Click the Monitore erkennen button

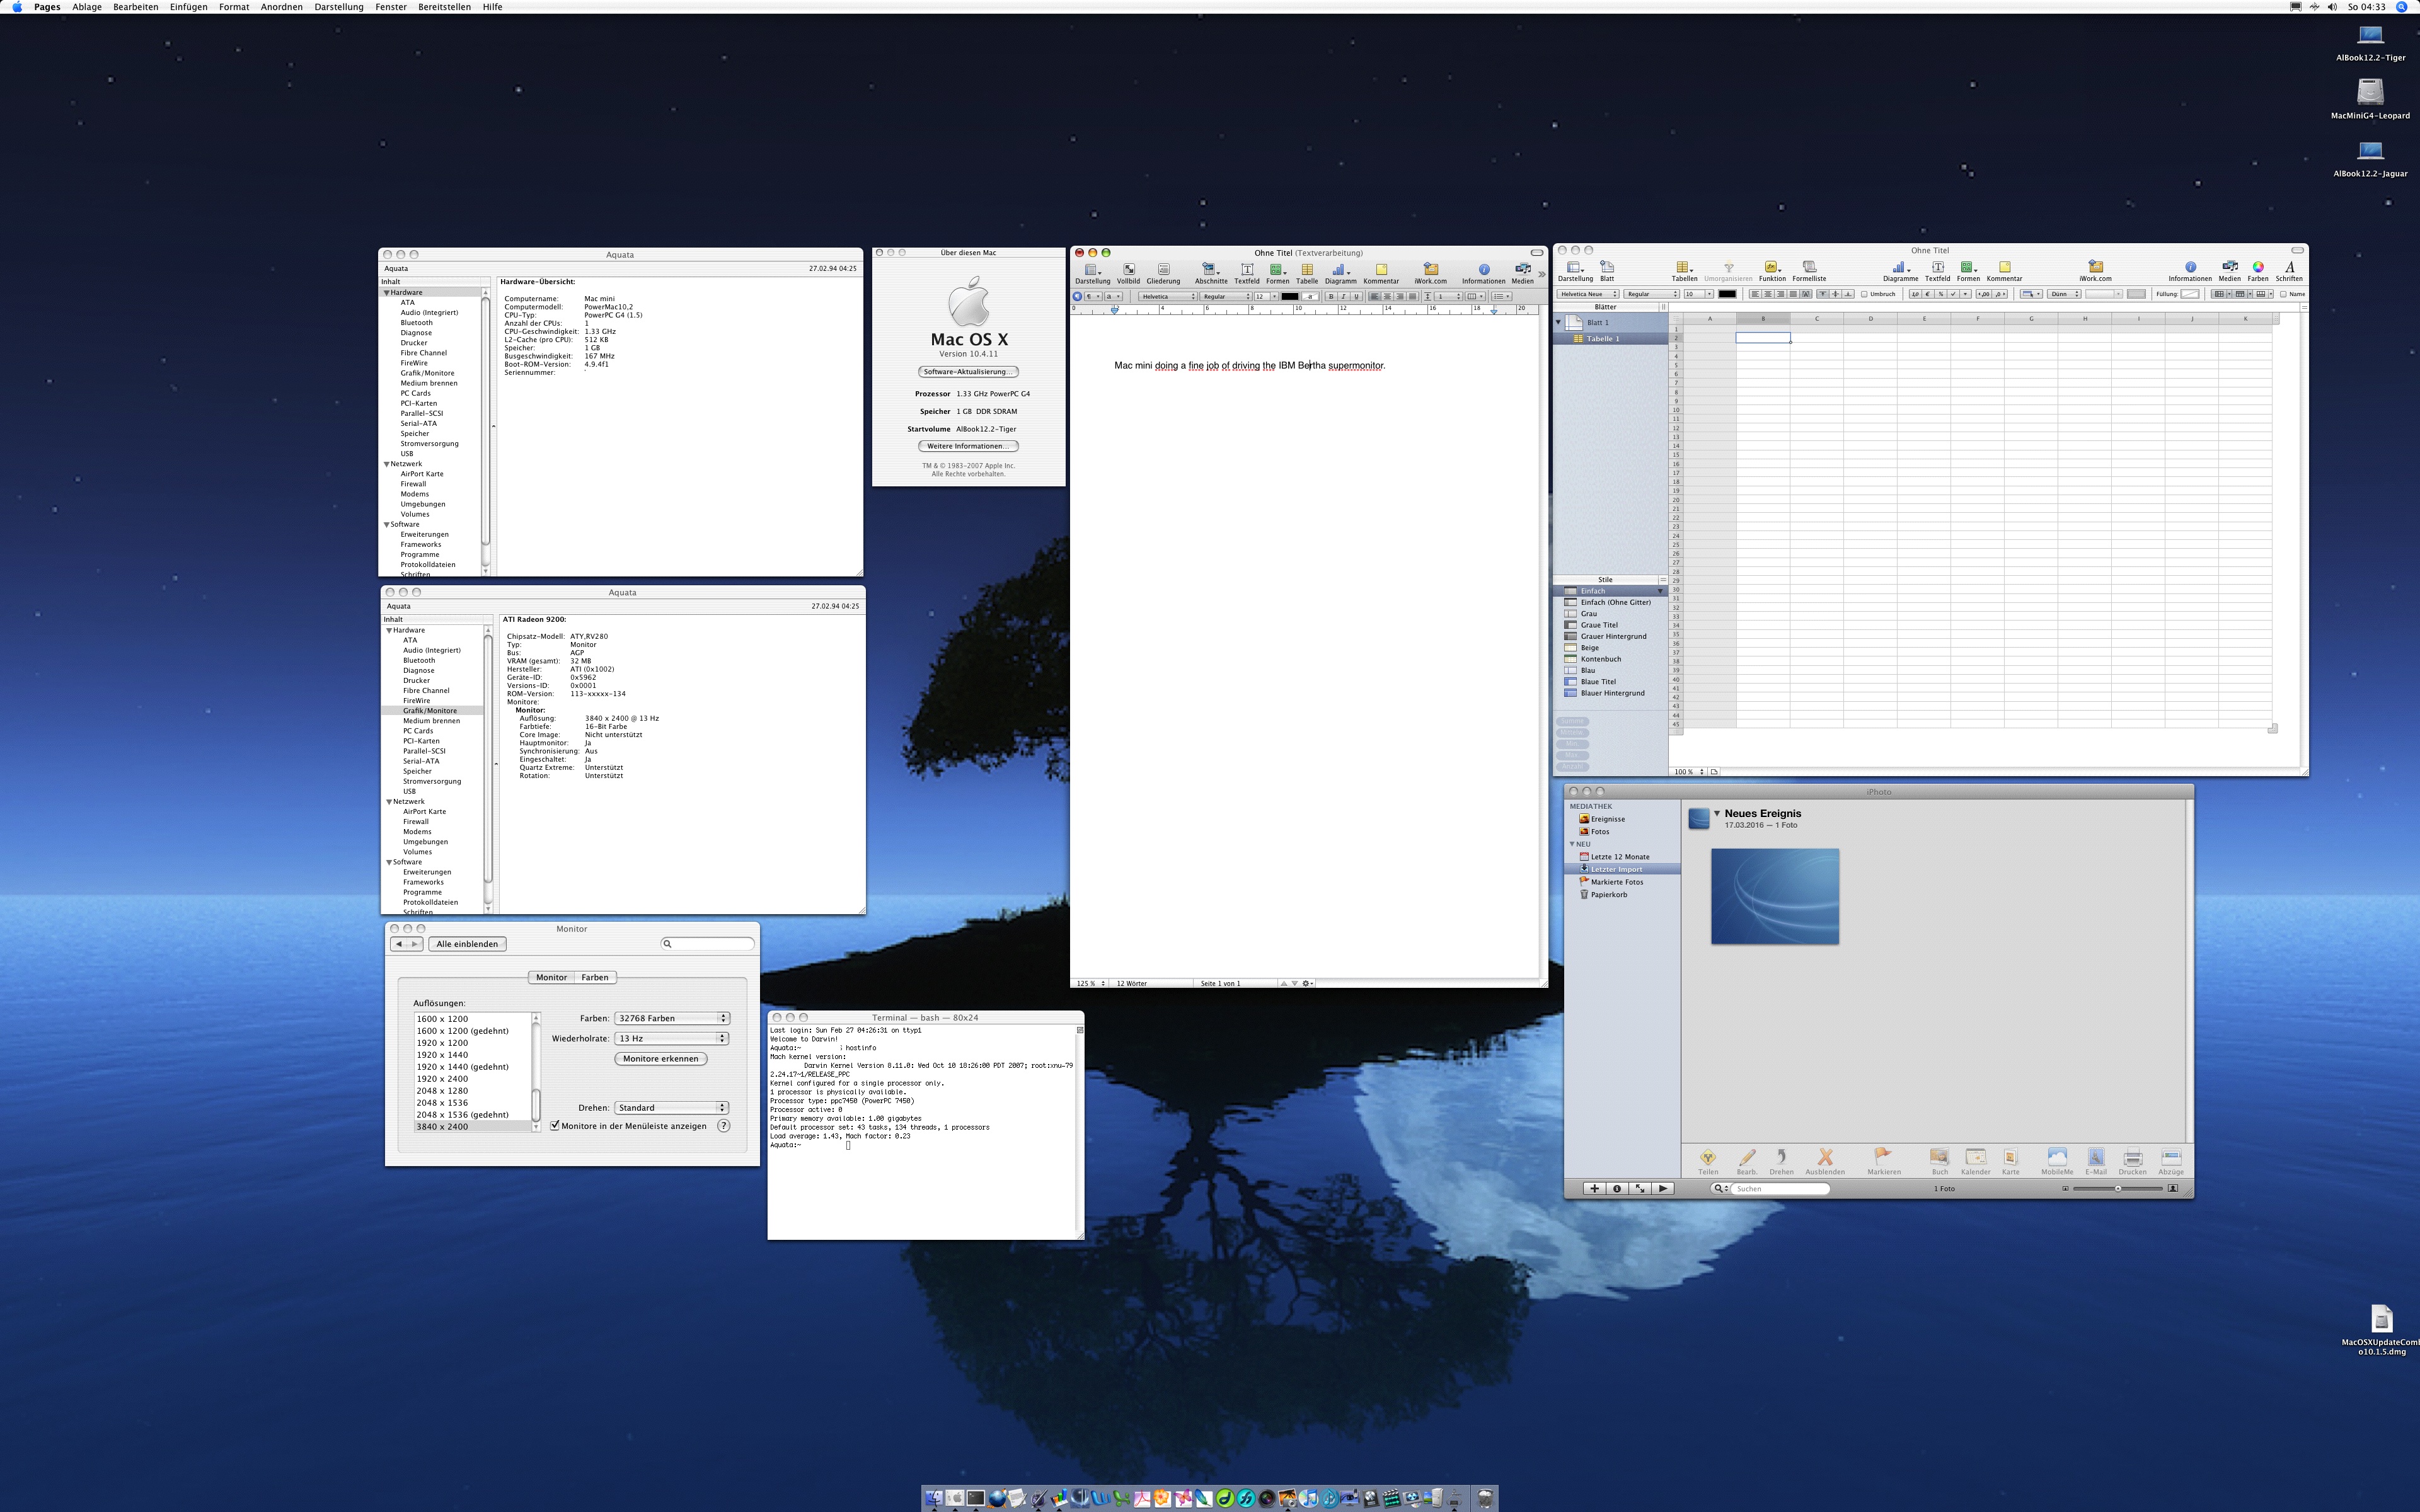(660, 1058)
